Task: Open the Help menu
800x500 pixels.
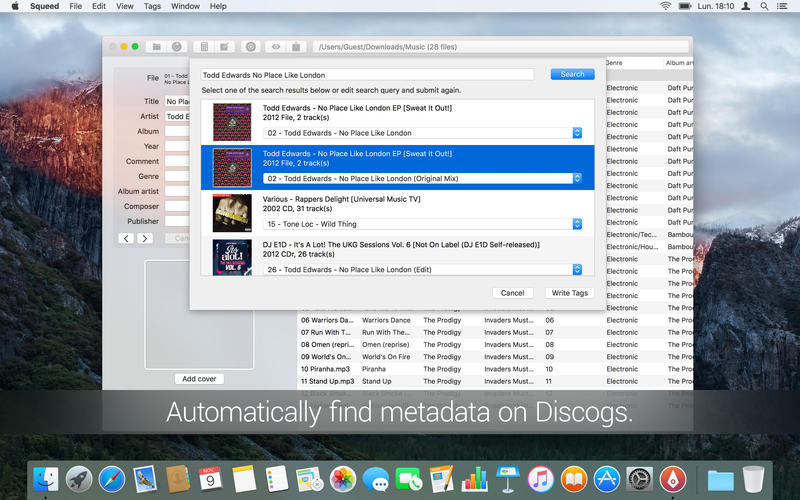Action: (x=218, y=6)
